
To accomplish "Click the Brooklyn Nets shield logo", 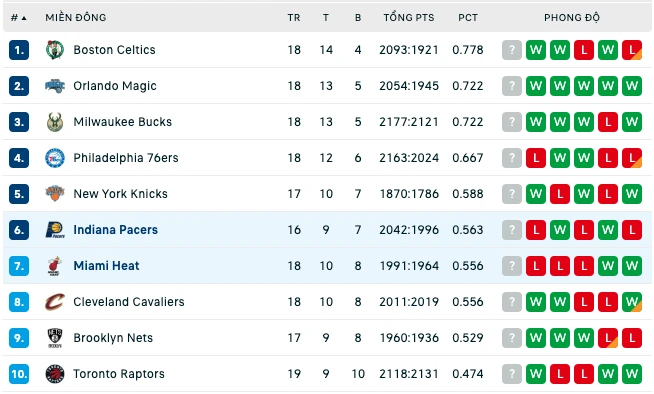I will click(55, 338).
